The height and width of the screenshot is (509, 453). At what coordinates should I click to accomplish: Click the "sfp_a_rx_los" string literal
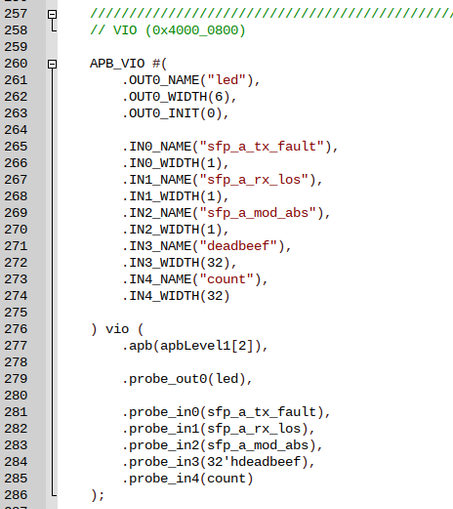click(x=254, y=180)
